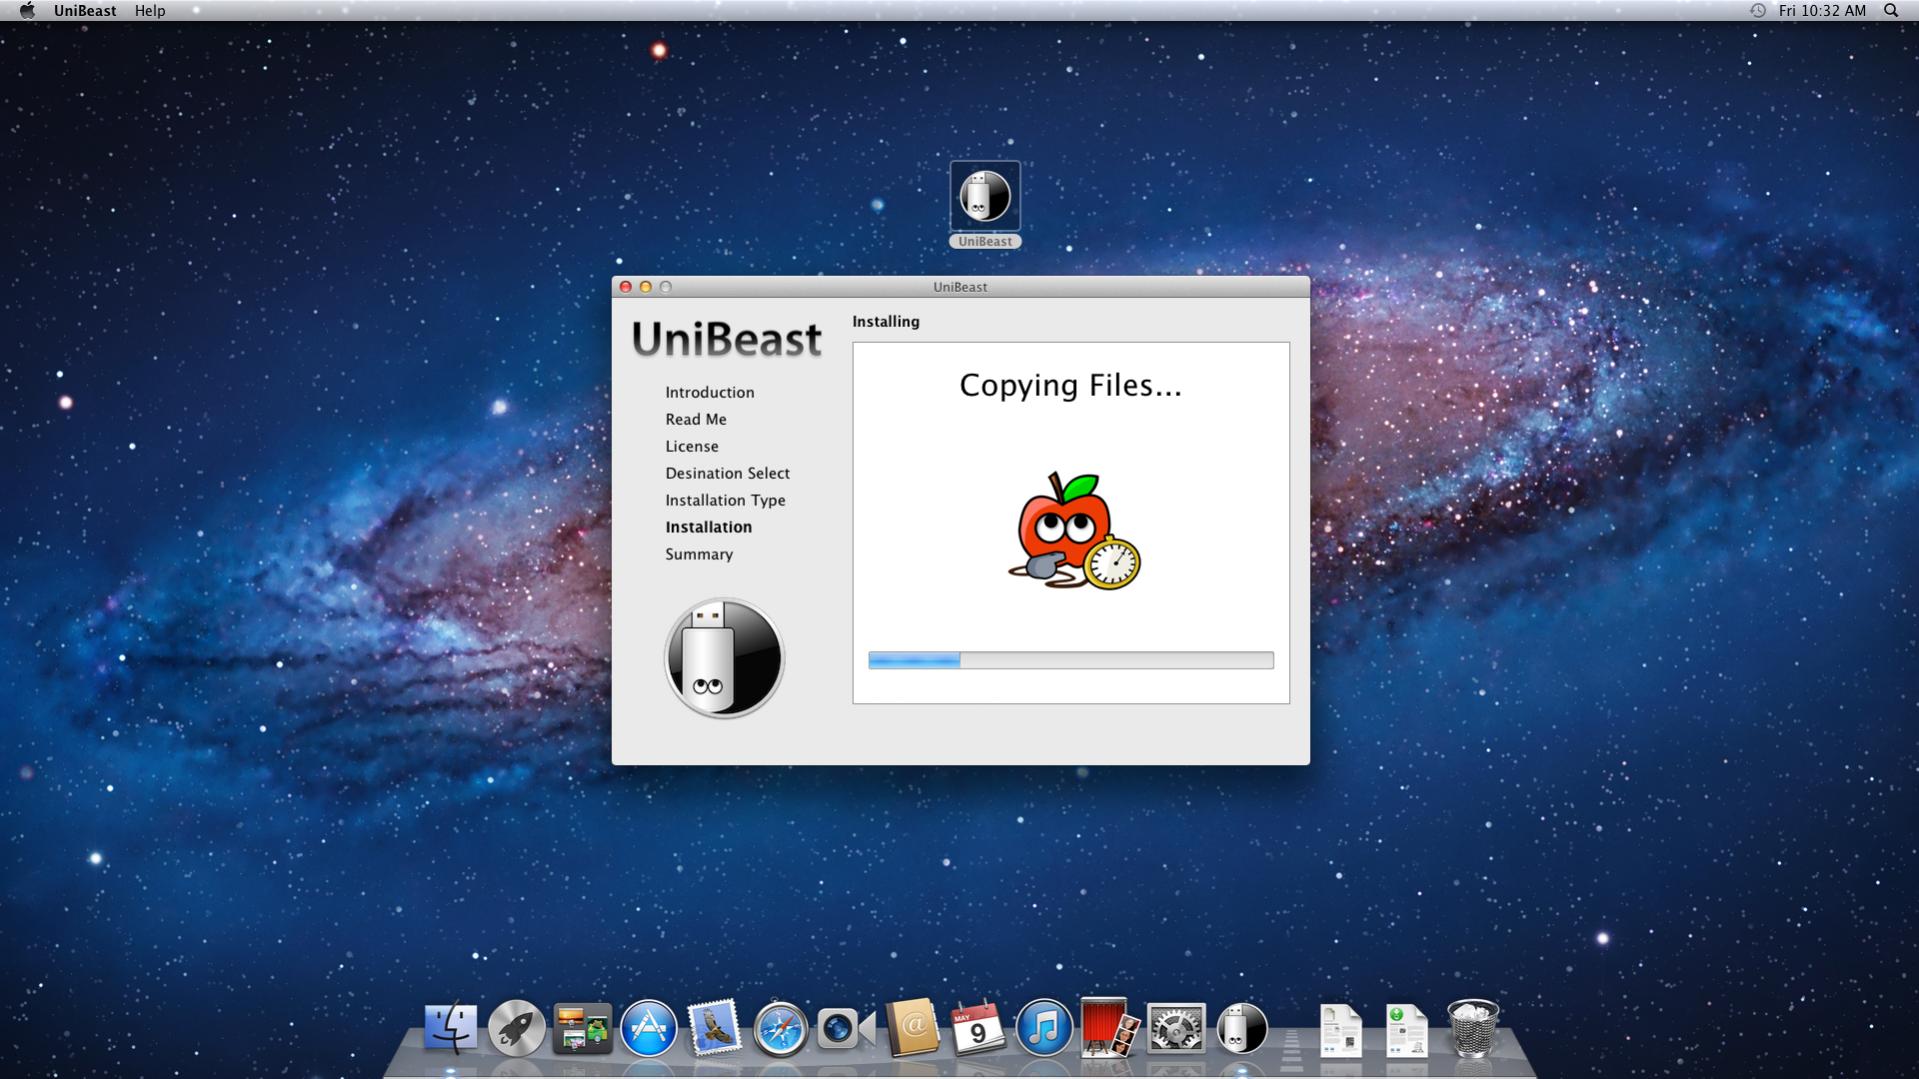Click the Desination Select step
Screen dimensions: 1919x1079
[727, 473]
